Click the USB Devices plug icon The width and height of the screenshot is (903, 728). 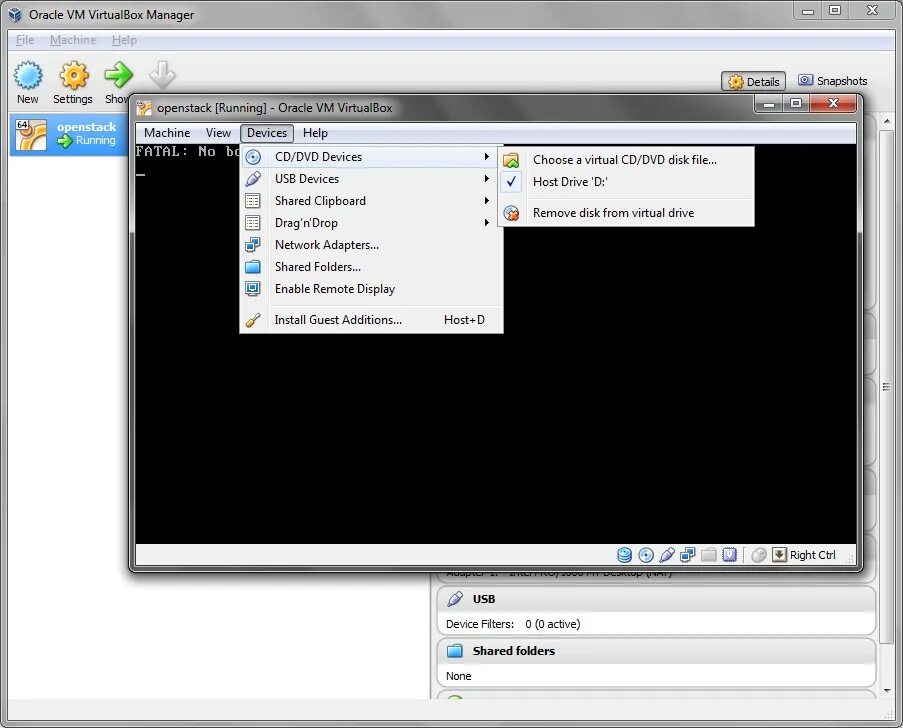point(253,179)
